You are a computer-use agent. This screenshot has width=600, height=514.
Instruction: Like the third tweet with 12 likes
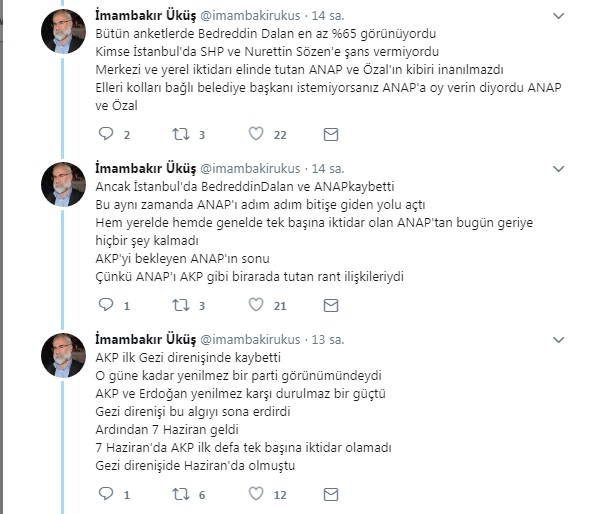255,494
